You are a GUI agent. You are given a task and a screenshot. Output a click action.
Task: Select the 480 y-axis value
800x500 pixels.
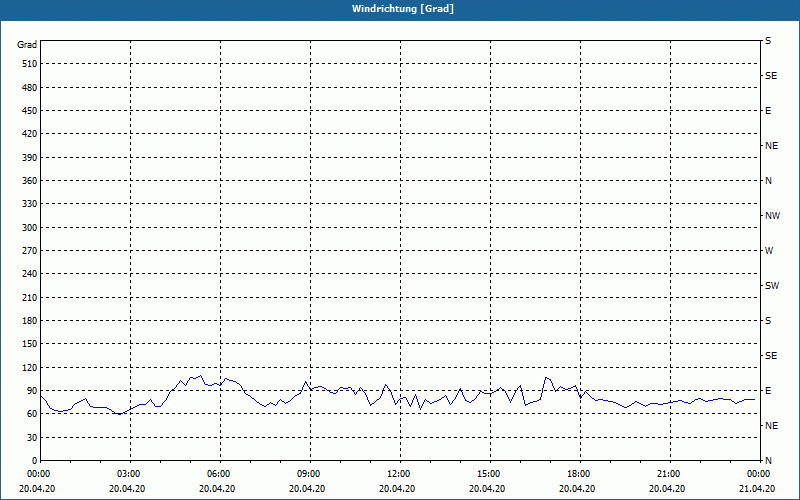[30, 87]
